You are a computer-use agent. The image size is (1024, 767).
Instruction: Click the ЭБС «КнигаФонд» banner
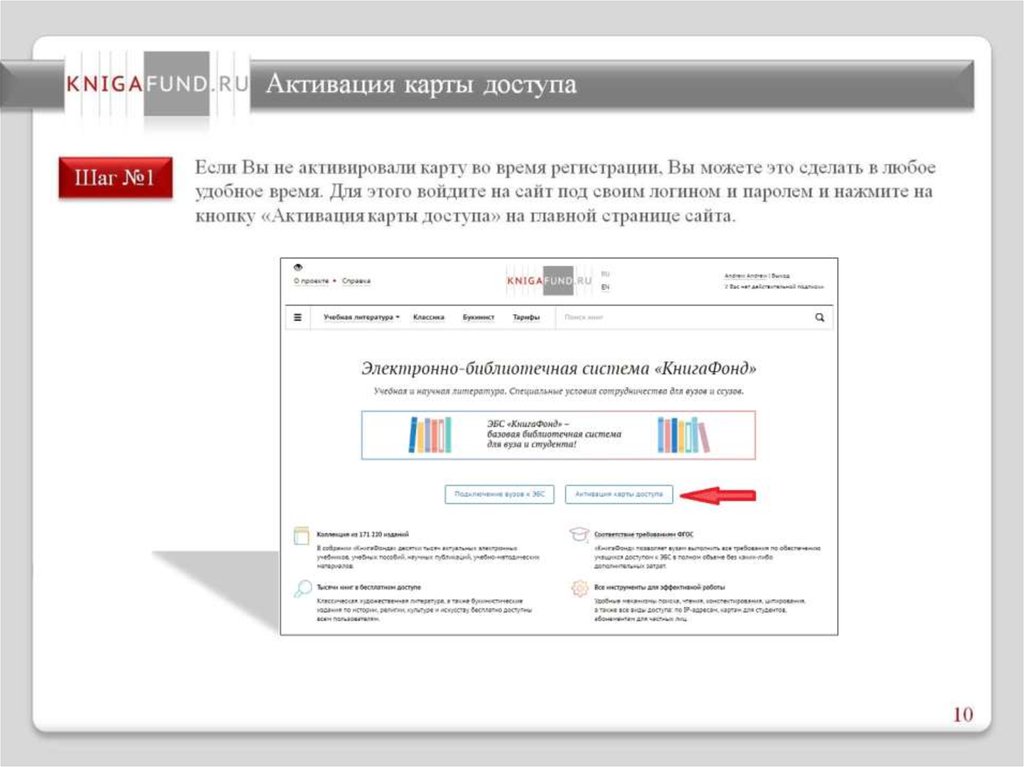pyautogui.click(x=558, y=435)
